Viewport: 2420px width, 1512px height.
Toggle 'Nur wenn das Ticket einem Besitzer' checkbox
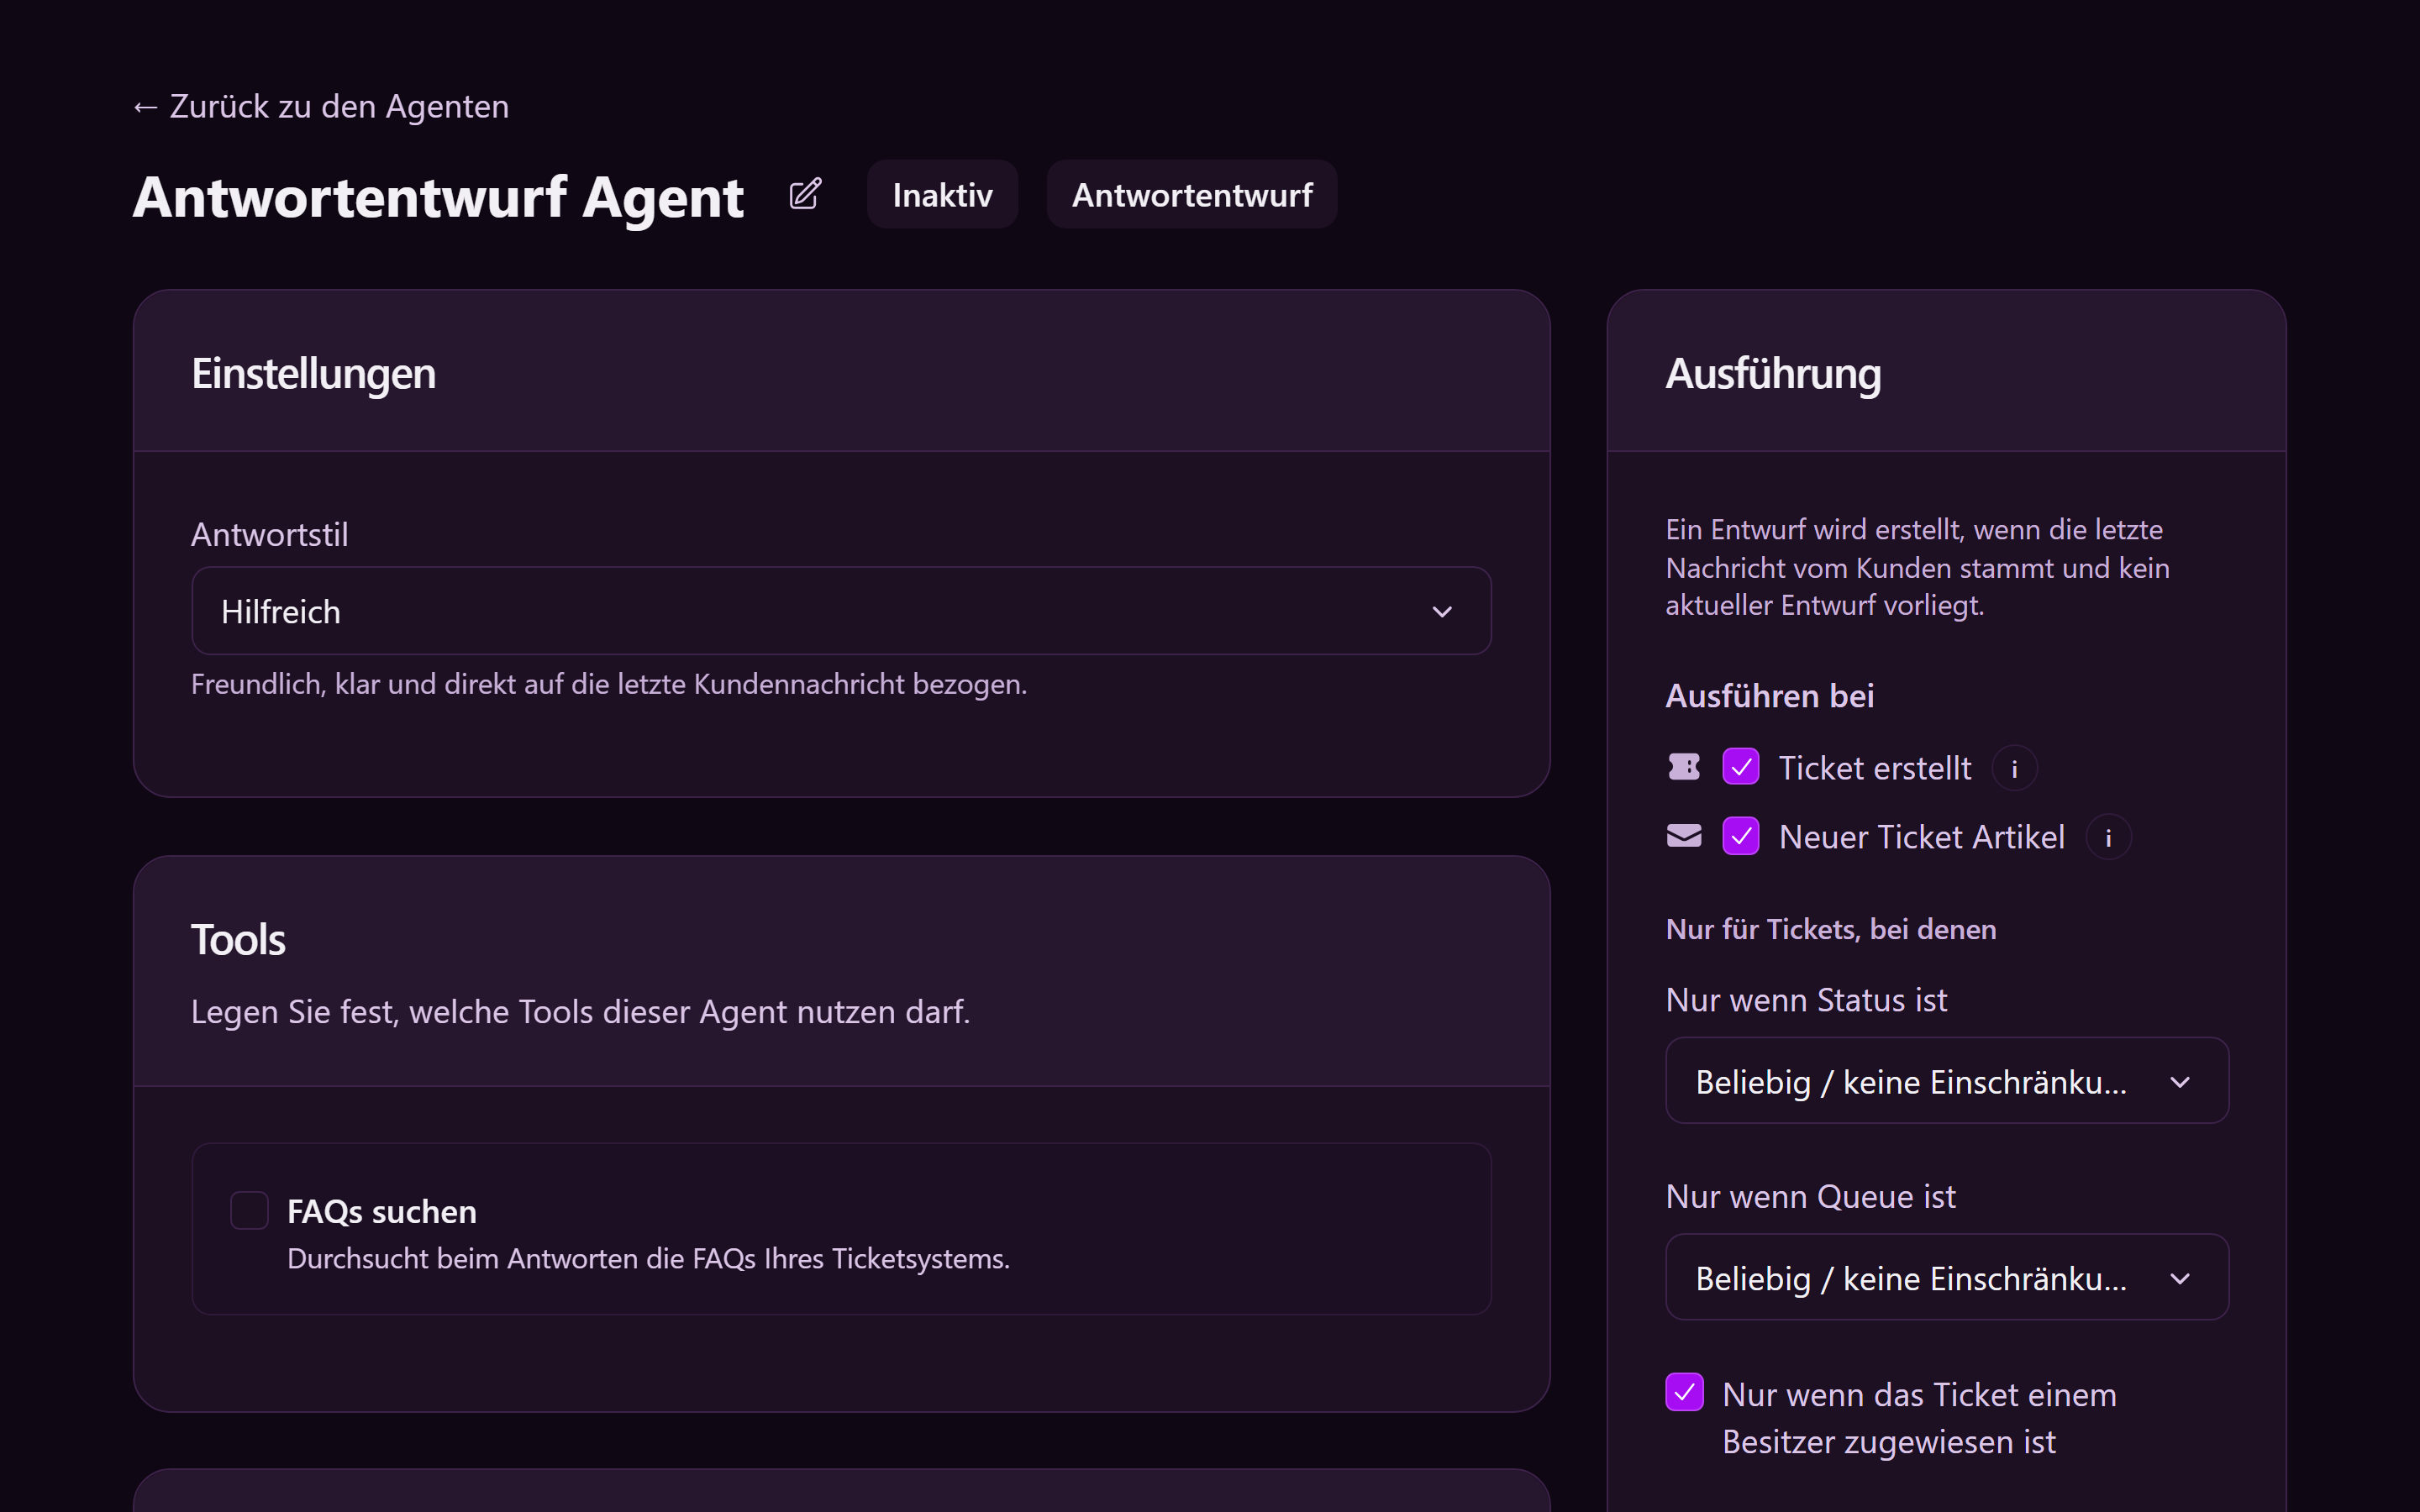point(1684,1392)
